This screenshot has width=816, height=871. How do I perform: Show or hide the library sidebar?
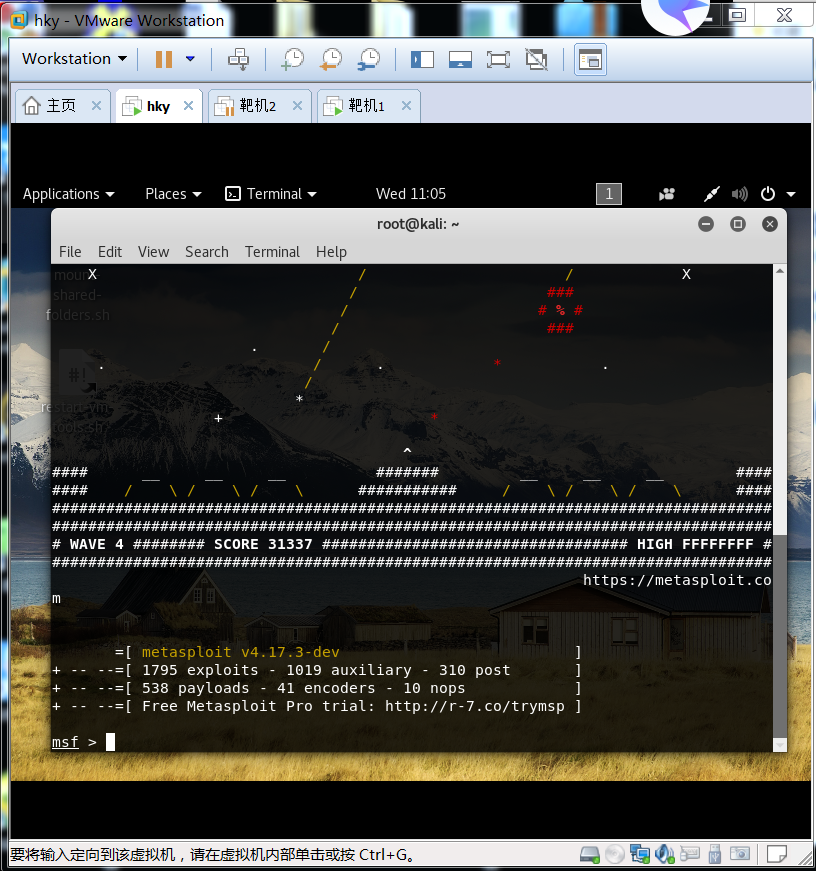click(x=422, y=59)
